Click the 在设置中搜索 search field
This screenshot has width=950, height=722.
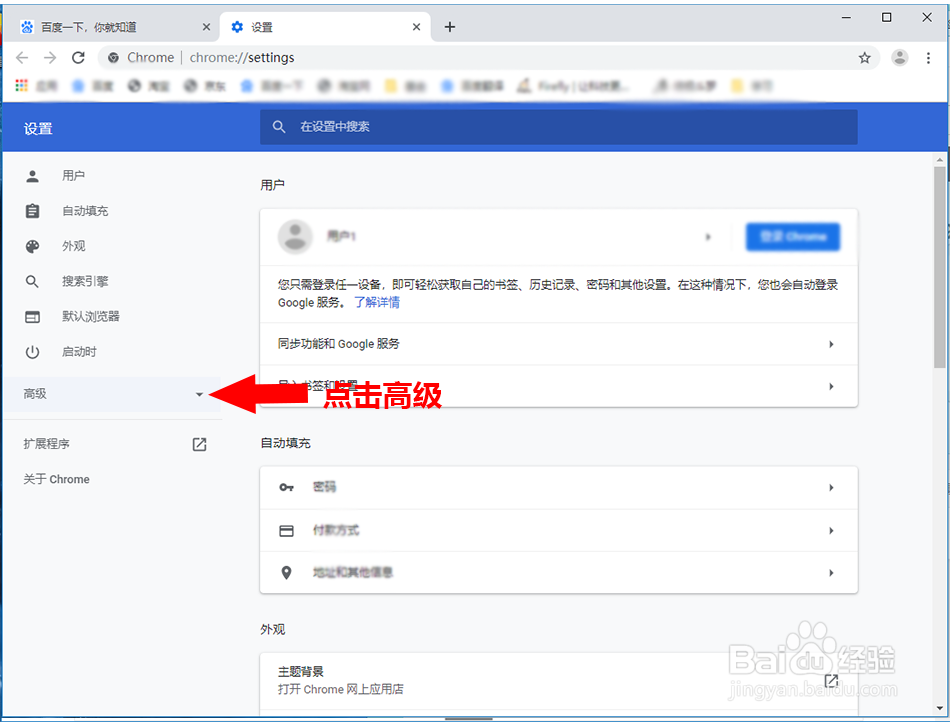pyautogui.click(x=559, y=127)
